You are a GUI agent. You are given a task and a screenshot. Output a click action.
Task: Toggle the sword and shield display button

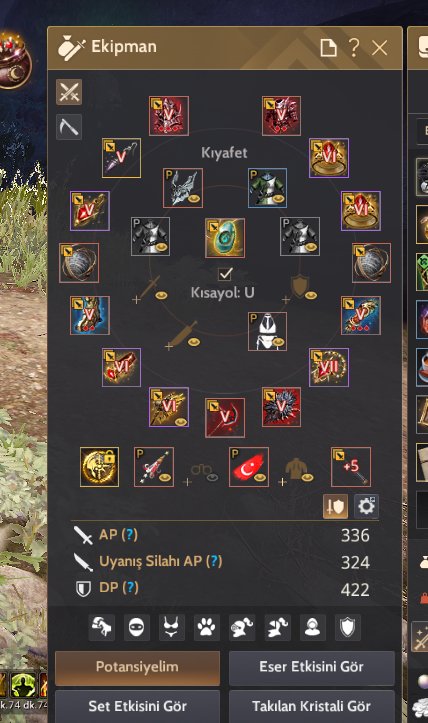[x=335, y=506]
